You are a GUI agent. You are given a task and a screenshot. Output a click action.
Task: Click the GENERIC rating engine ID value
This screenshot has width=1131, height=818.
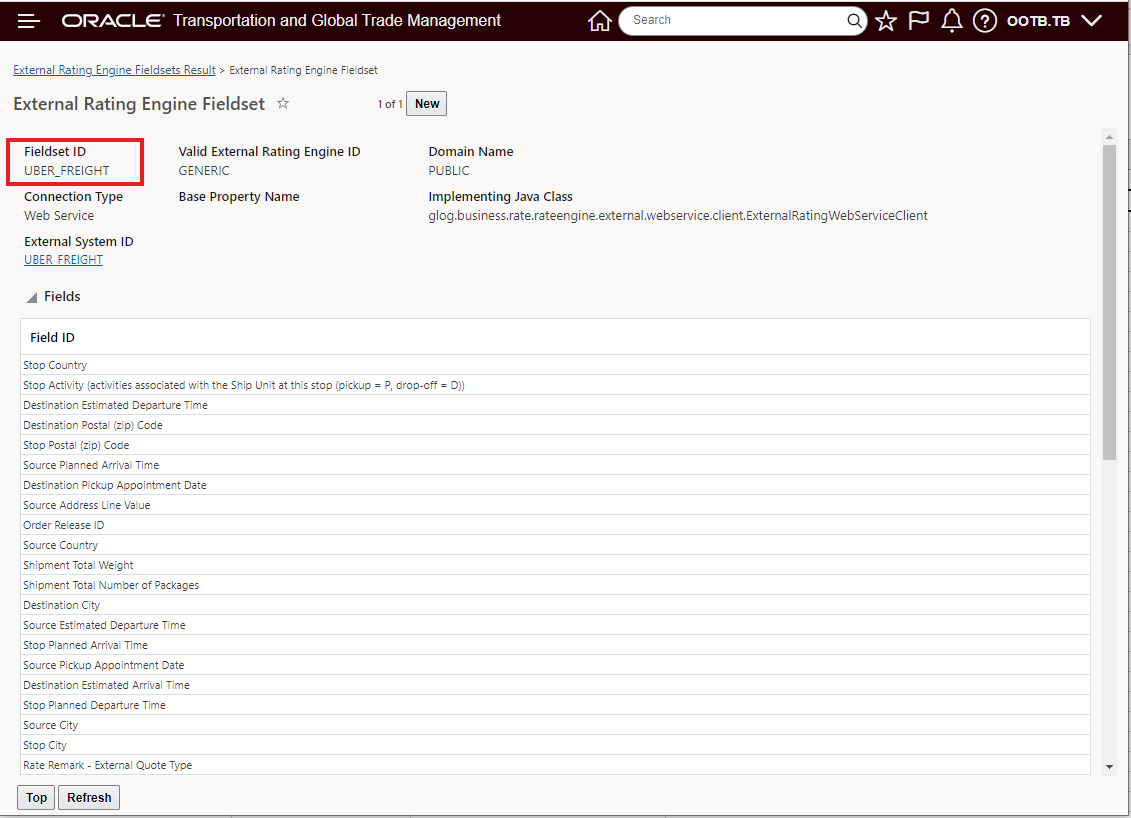pyautogui.click(x=204, y=171)
